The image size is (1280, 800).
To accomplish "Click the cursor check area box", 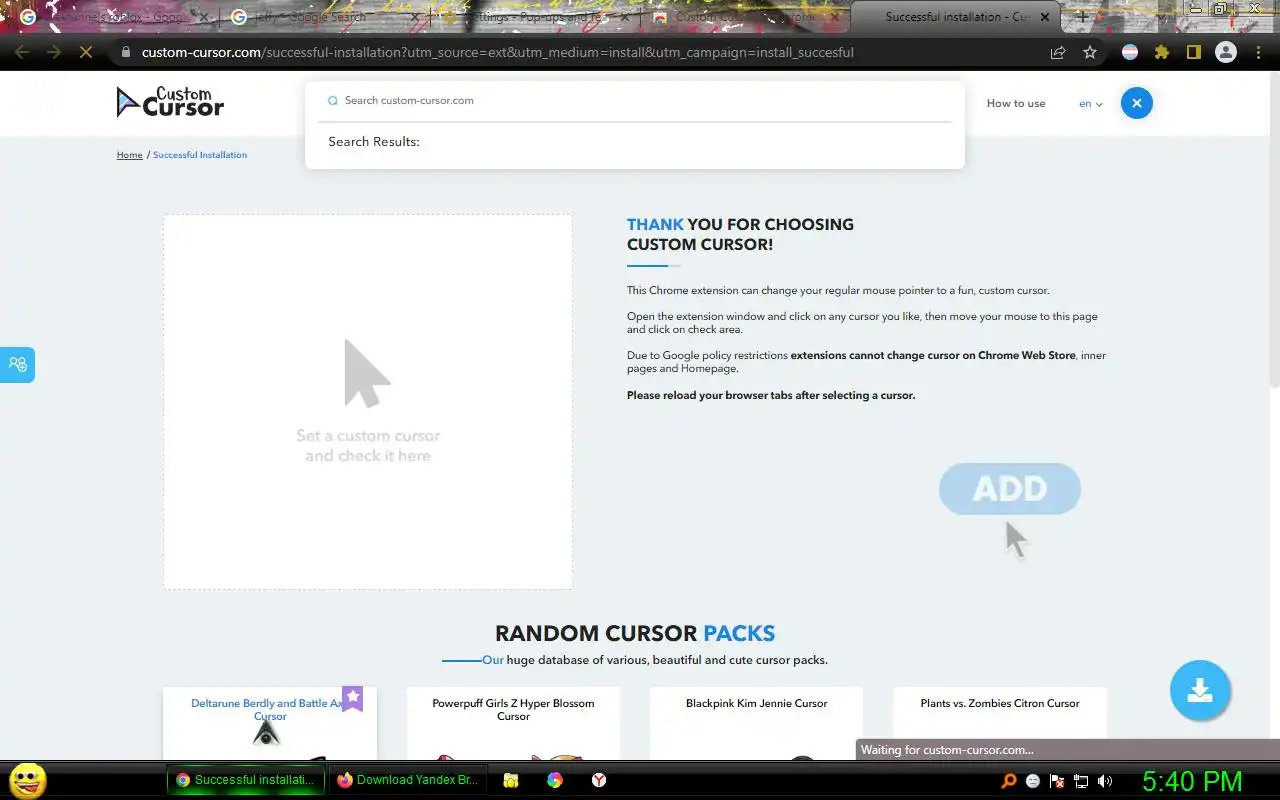I will click(368, 401).
